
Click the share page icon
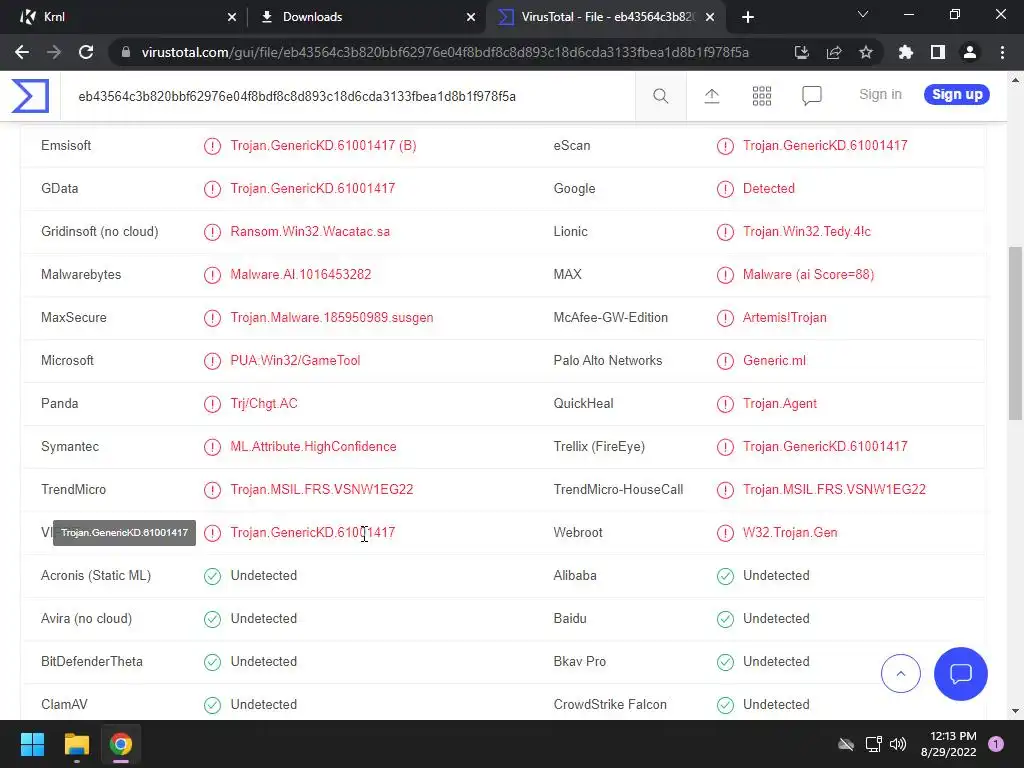point(834,53)
